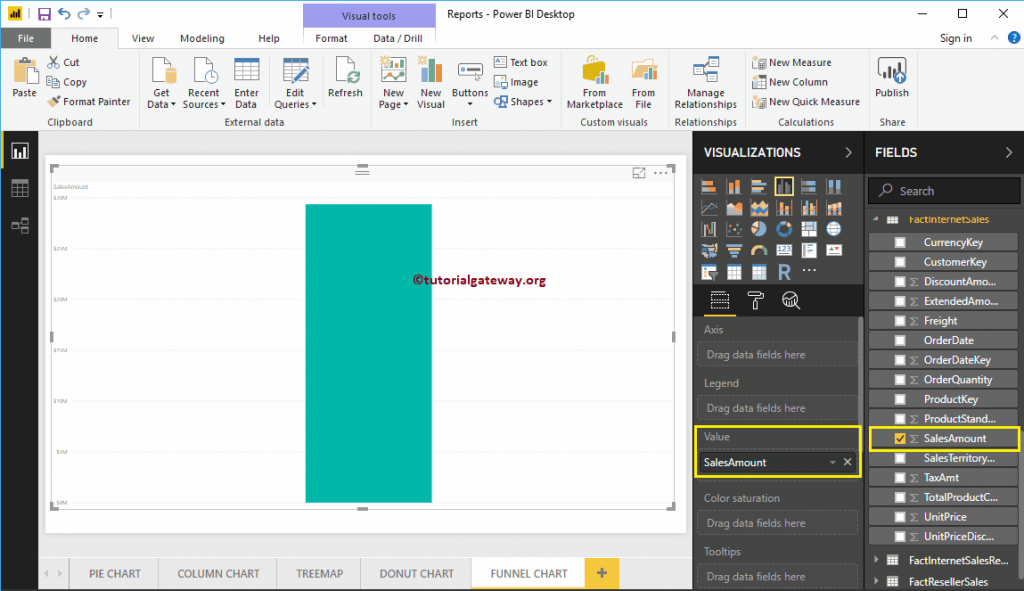
Task: Switch to the Modeling ribbon tab
Action: click(x=202, y=38)
